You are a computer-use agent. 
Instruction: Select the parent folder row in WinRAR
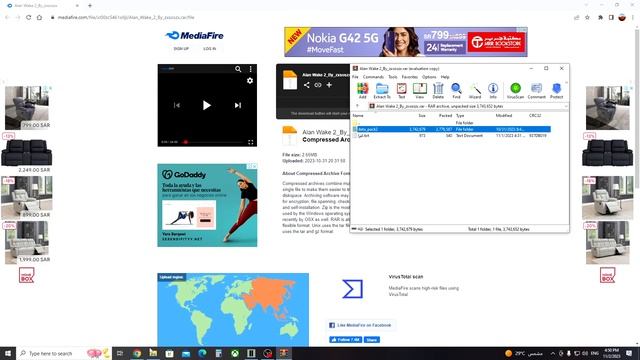coord(451,122)
